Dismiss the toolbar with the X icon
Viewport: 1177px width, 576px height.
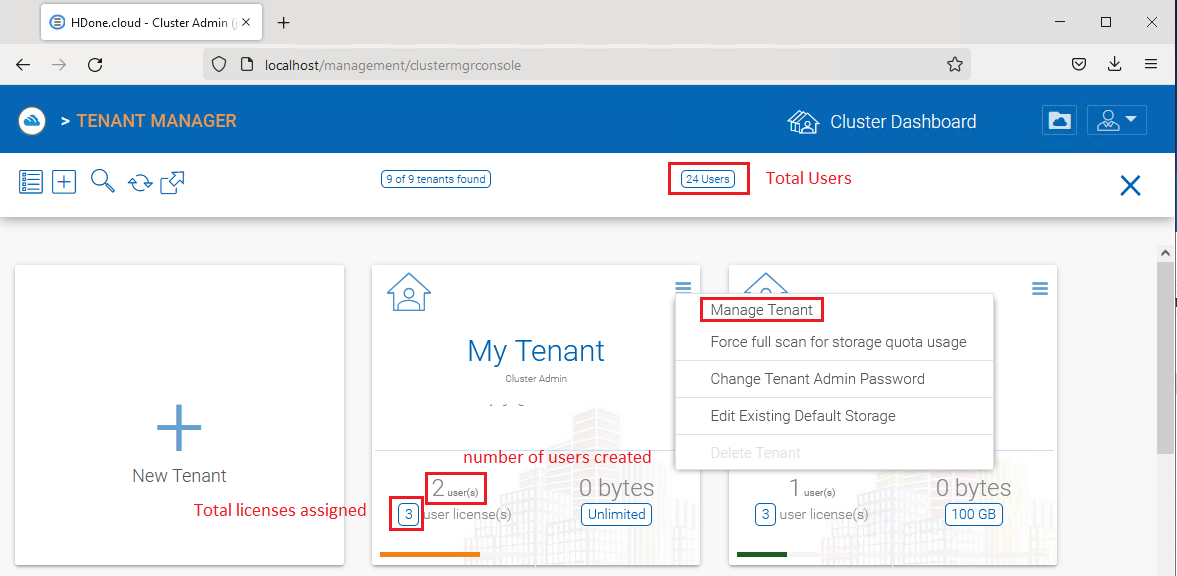click(x=1130, y=185)
